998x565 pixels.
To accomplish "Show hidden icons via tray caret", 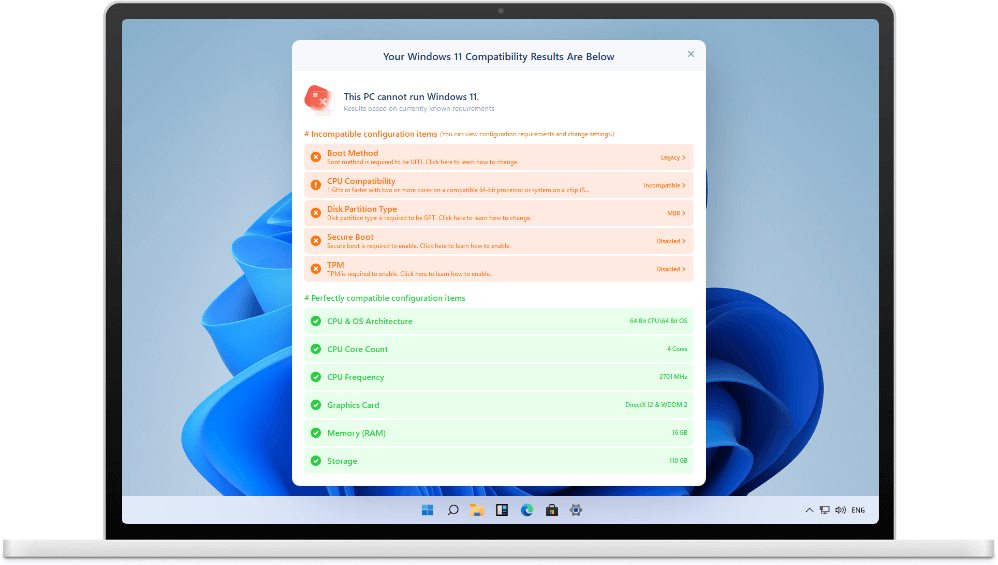I will click(810, 510).
